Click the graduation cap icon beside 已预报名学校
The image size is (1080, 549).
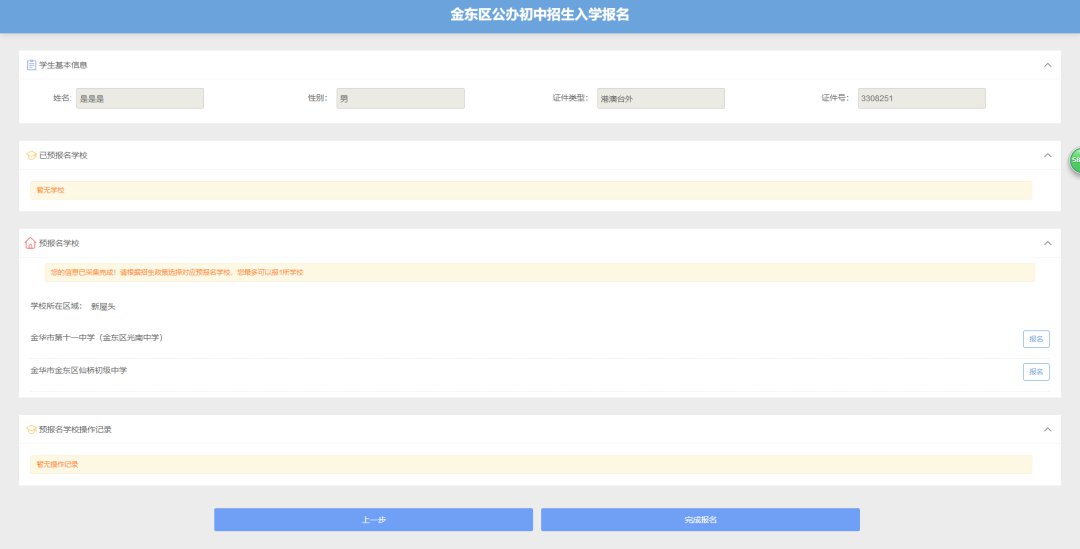pos(31,155)
